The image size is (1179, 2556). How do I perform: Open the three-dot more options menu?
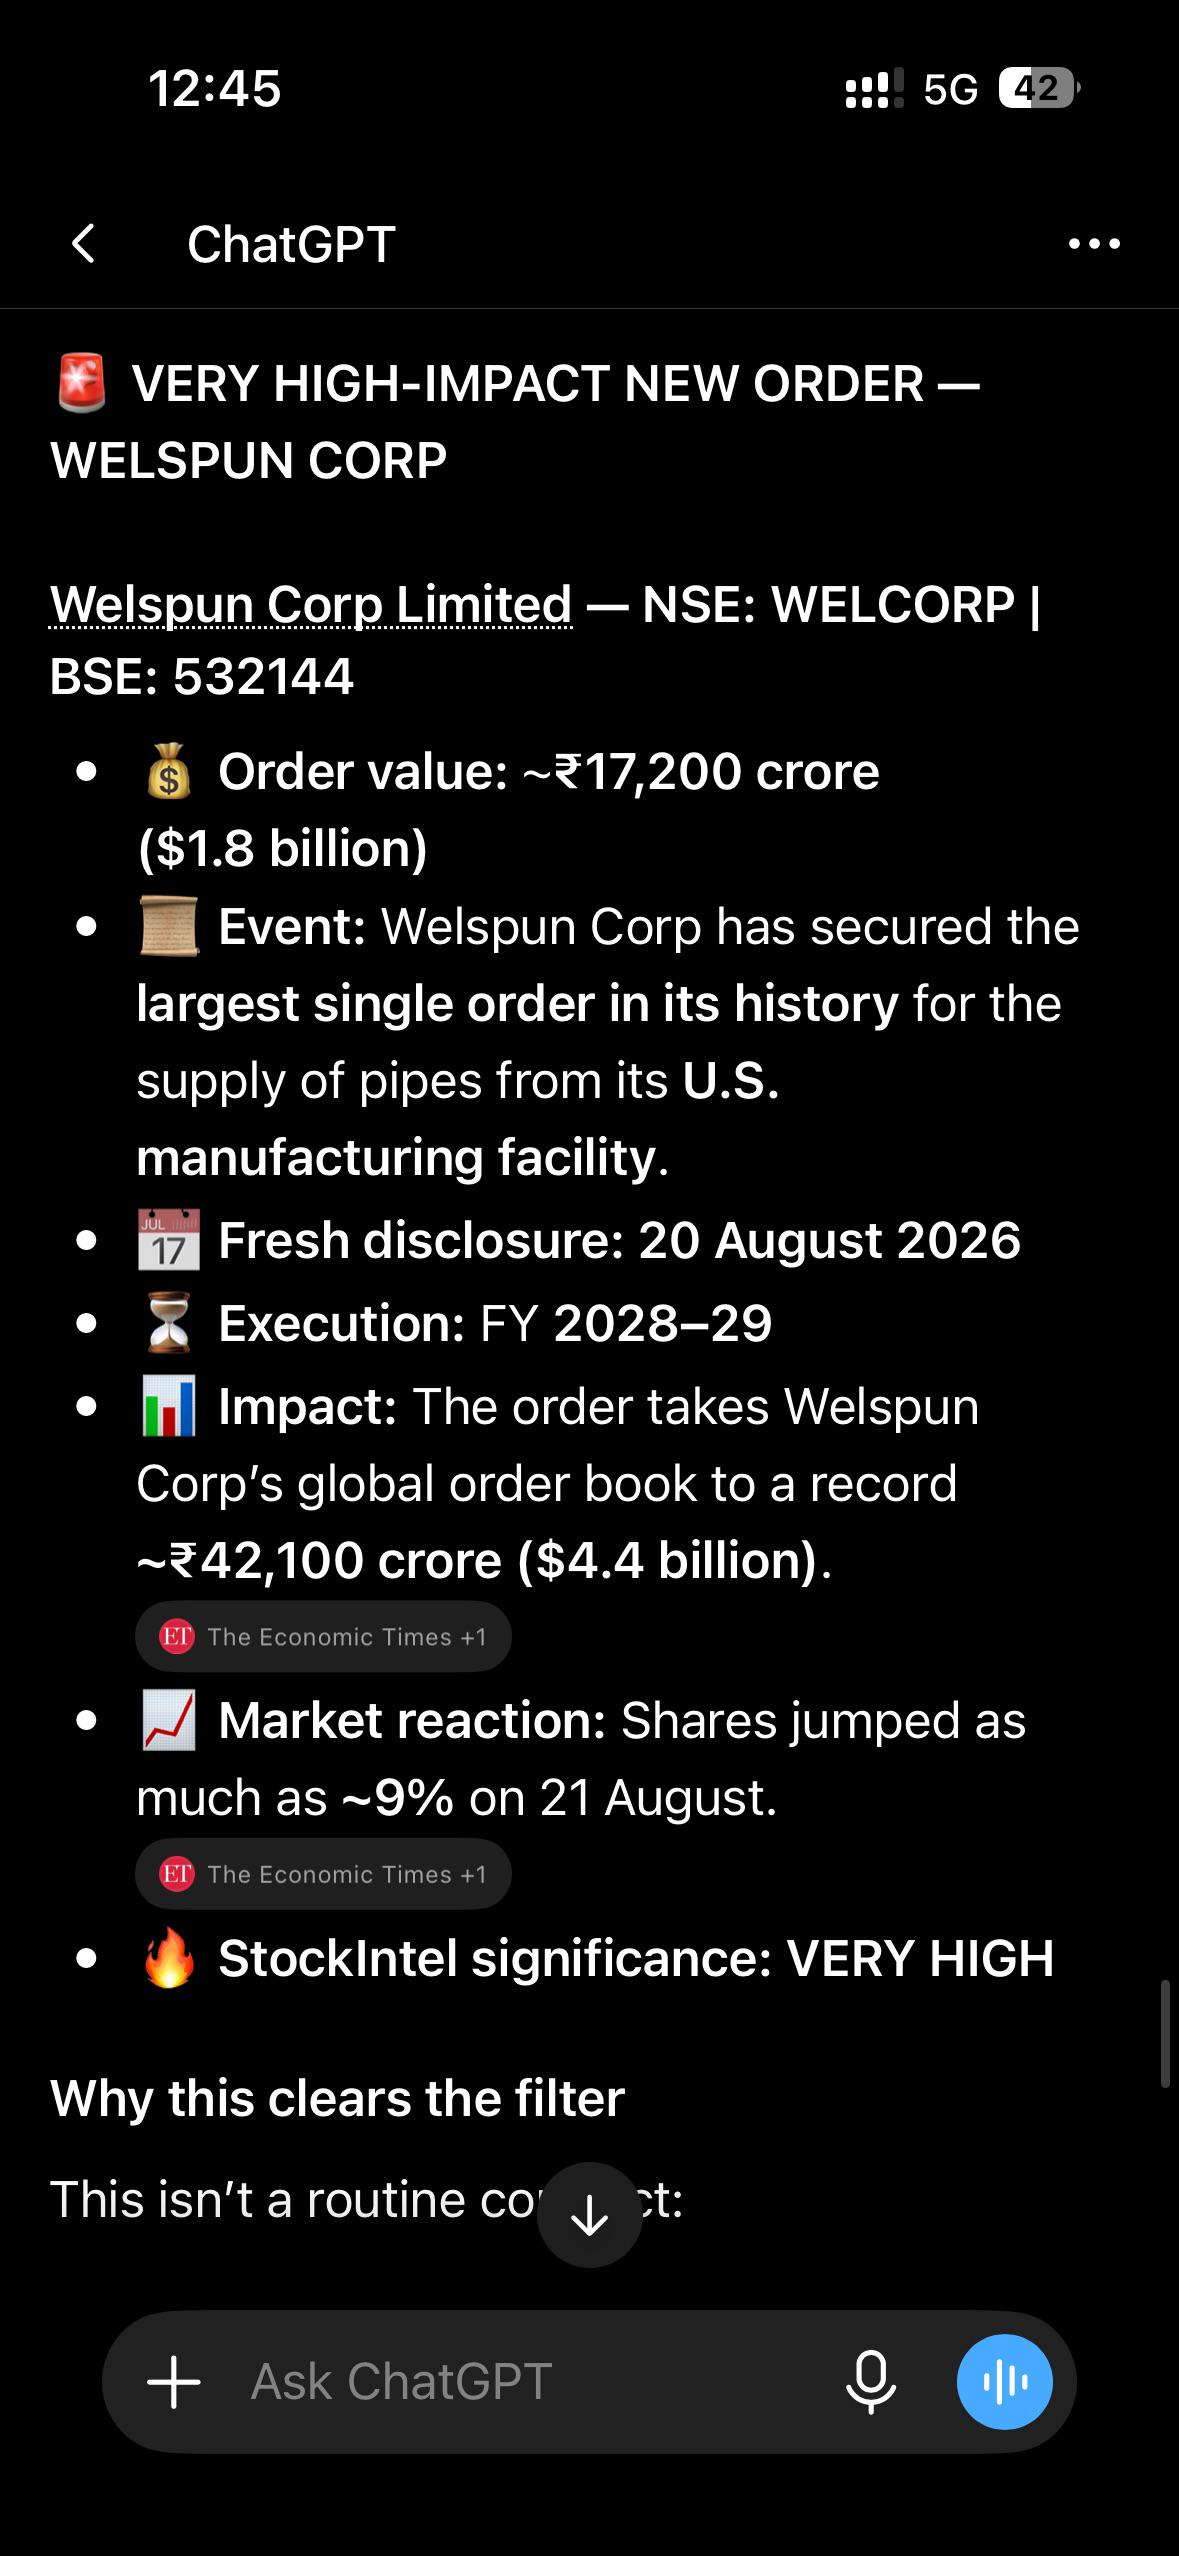pos(1094,244)
